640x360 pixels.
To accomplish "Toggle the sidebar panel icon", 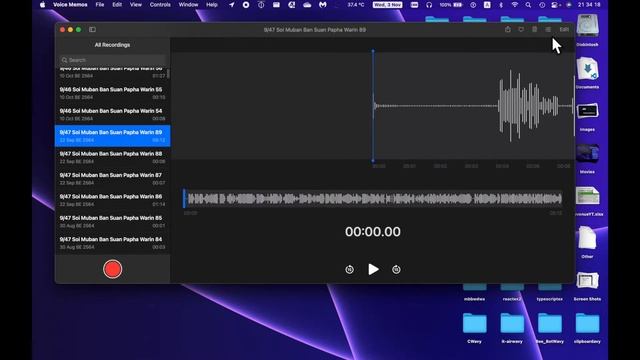I will click(x=93, y=29).
